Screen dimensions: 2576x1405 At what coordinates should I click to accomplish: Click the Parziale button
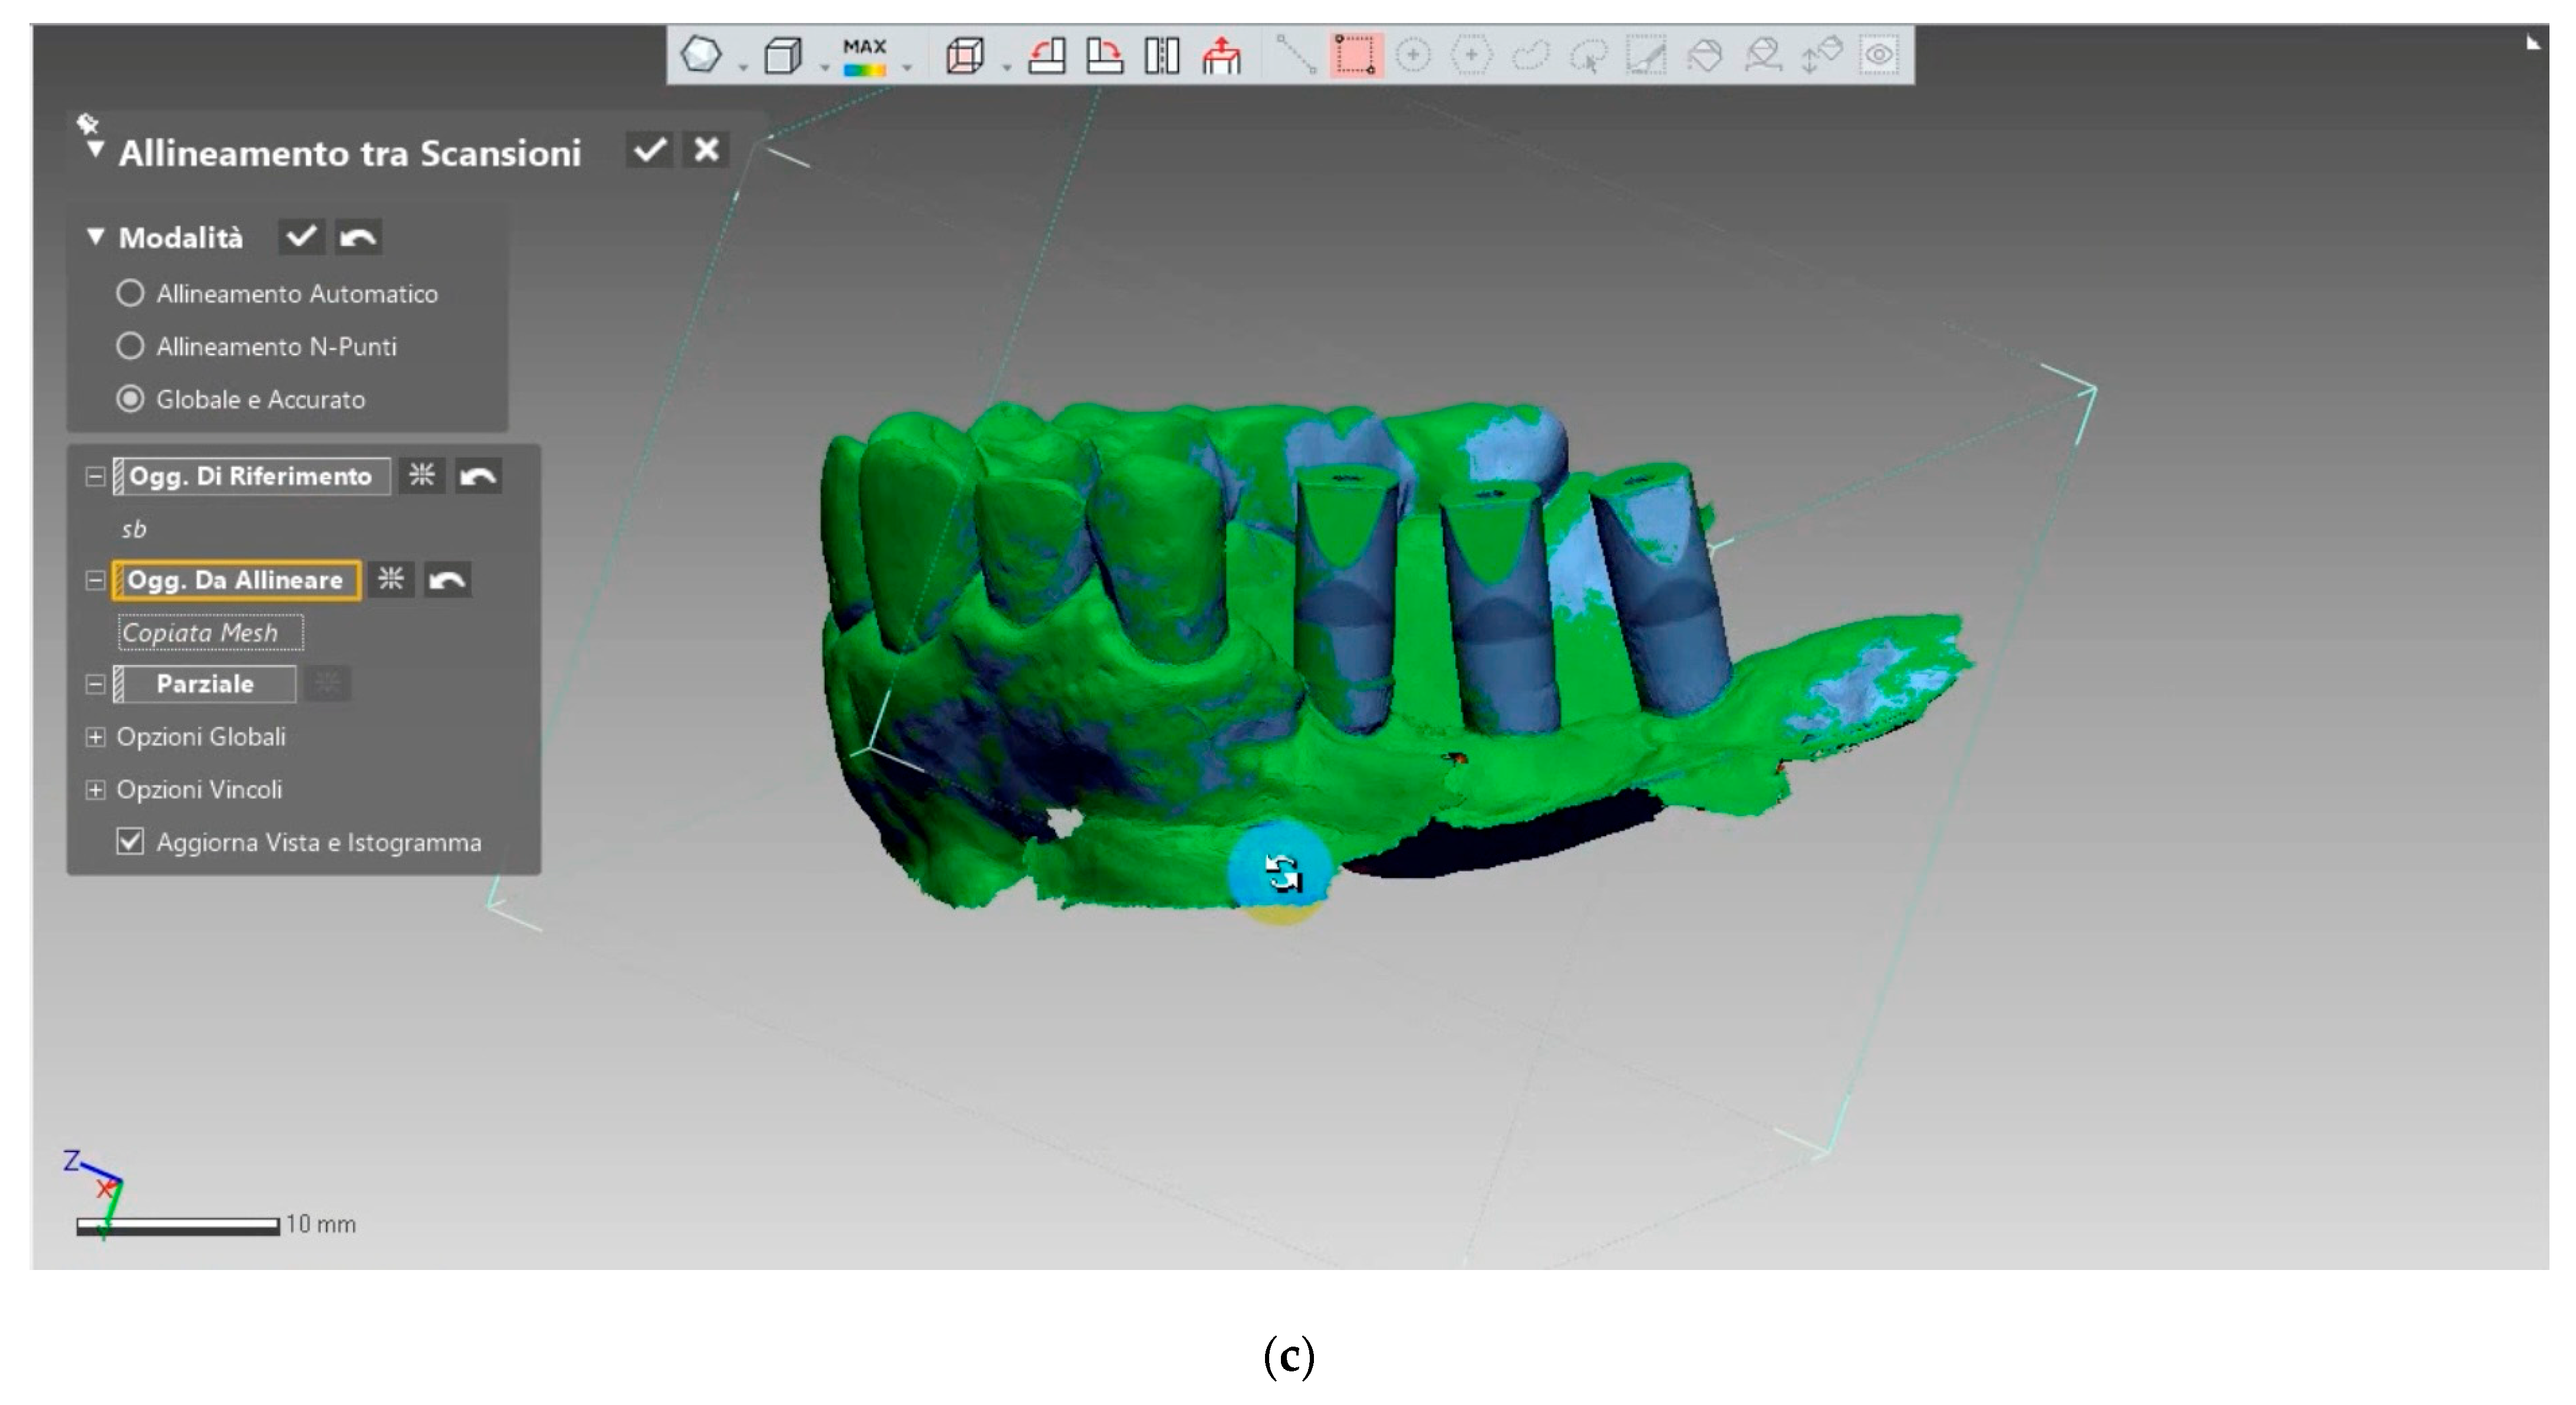206,684
